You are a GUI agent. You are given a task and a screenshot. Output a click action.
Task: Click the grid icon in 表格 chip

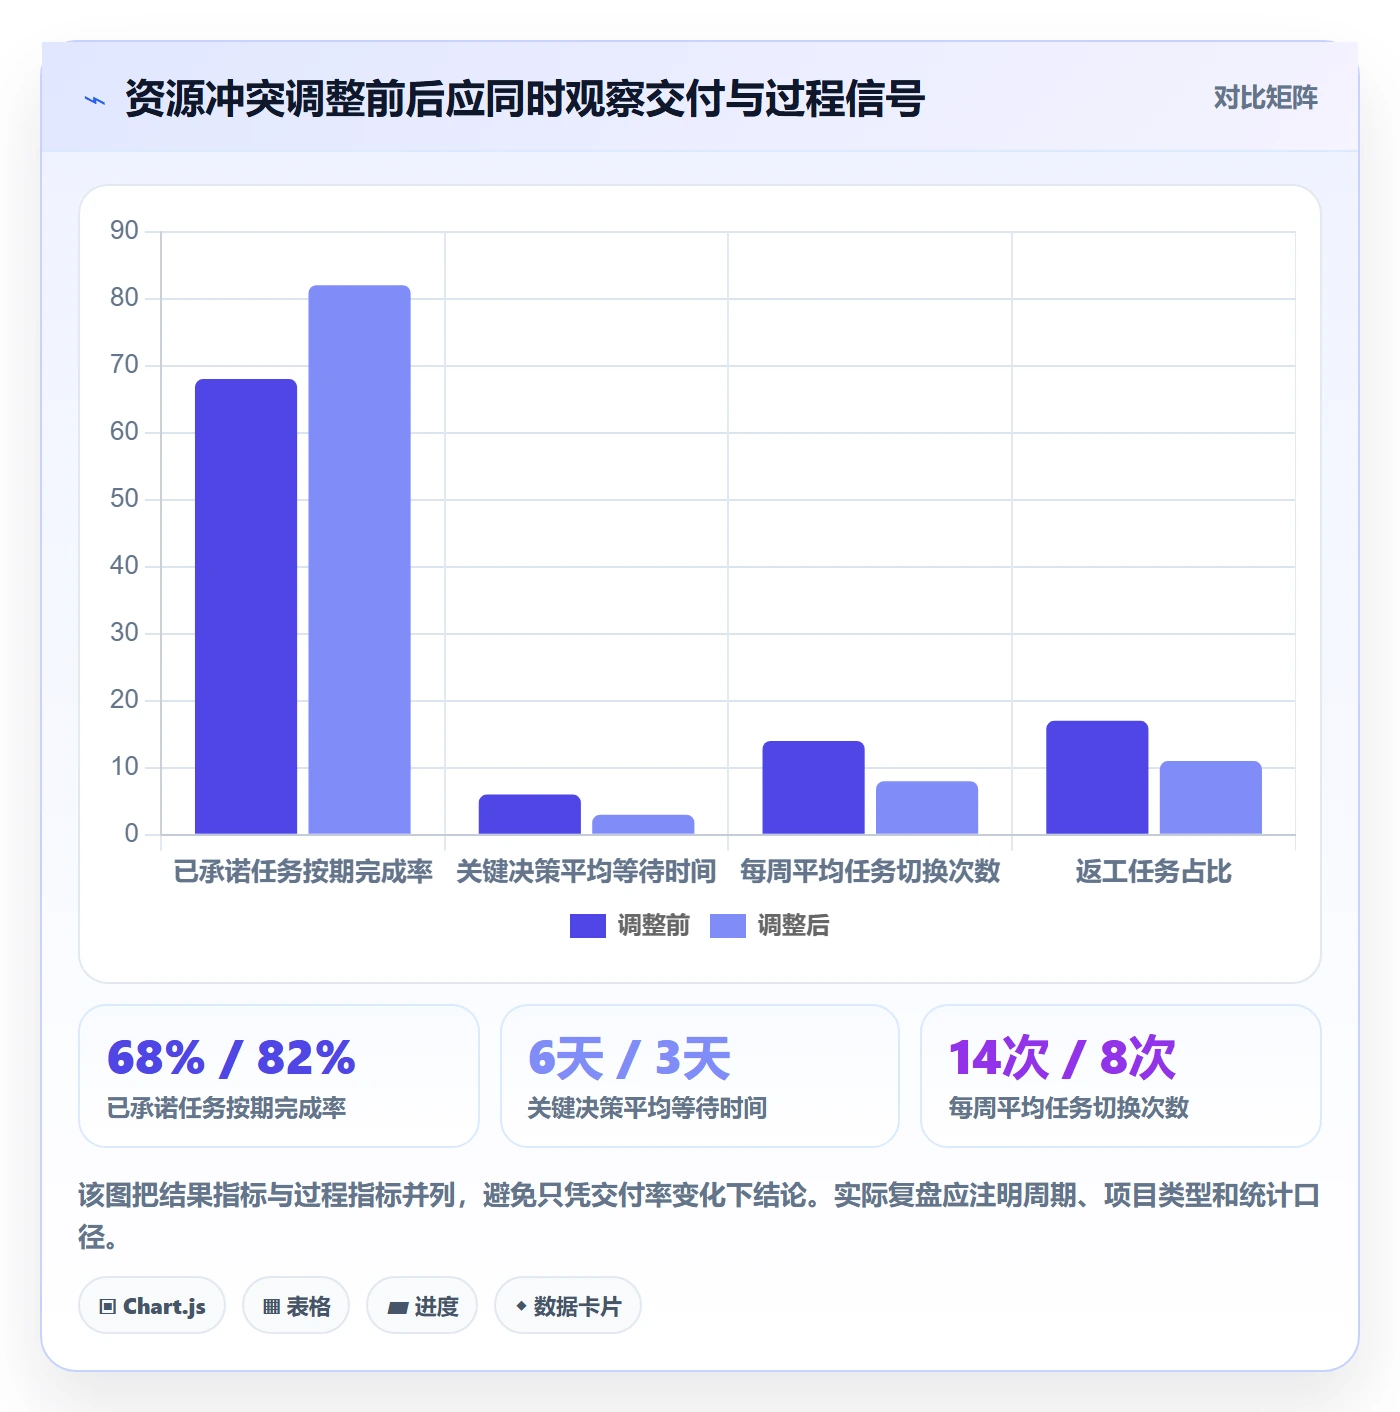pyautogui.click(x=271, y=1307)
